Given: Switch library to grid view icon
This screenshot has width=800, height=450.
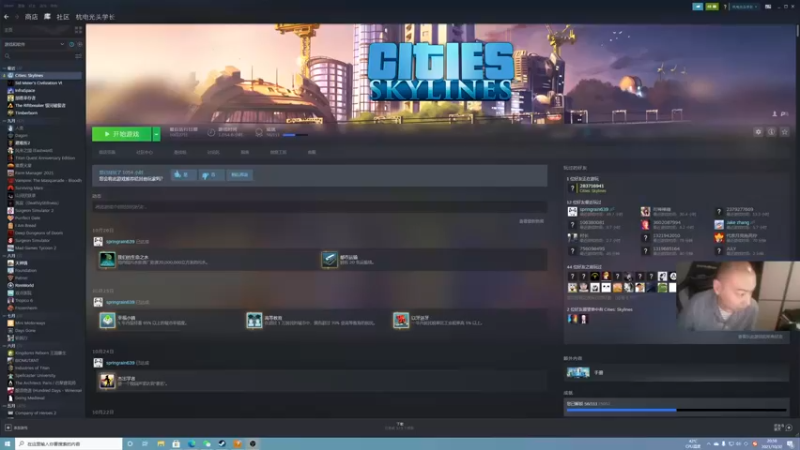Looking at the screenshot, I should point(78,30).
